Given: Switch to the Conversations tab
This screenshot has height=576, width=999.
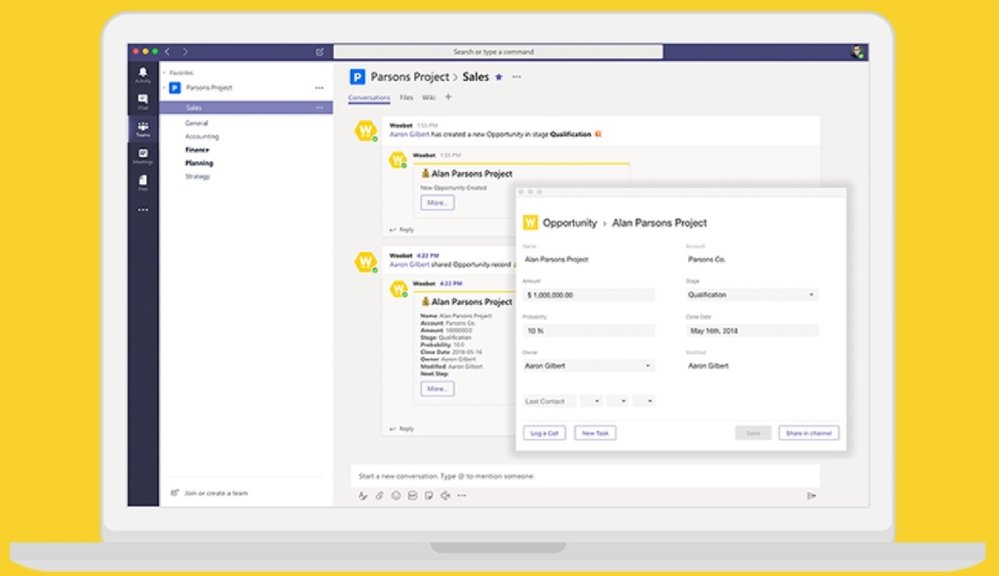Looking at the screenshot, I should pyautogui.click(x=369, y=97).
